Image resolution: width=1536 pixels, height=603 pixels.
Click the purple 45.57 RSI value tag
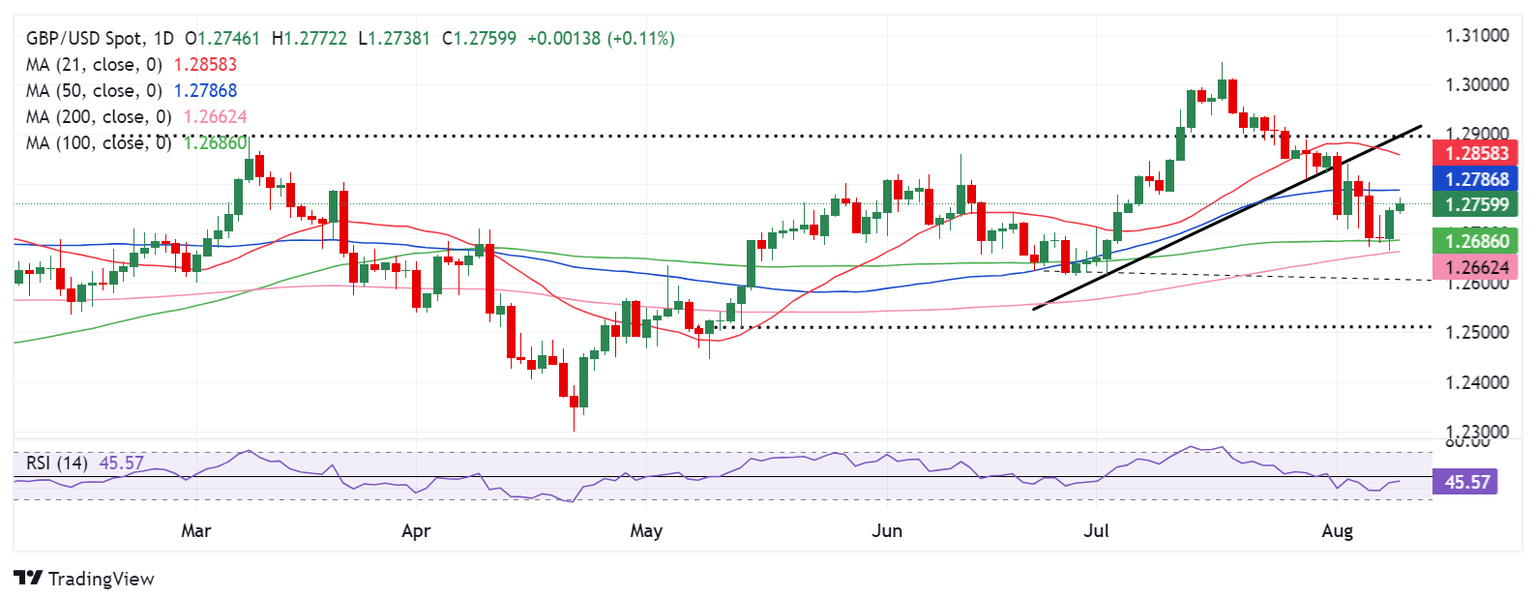pos(1476,483)
